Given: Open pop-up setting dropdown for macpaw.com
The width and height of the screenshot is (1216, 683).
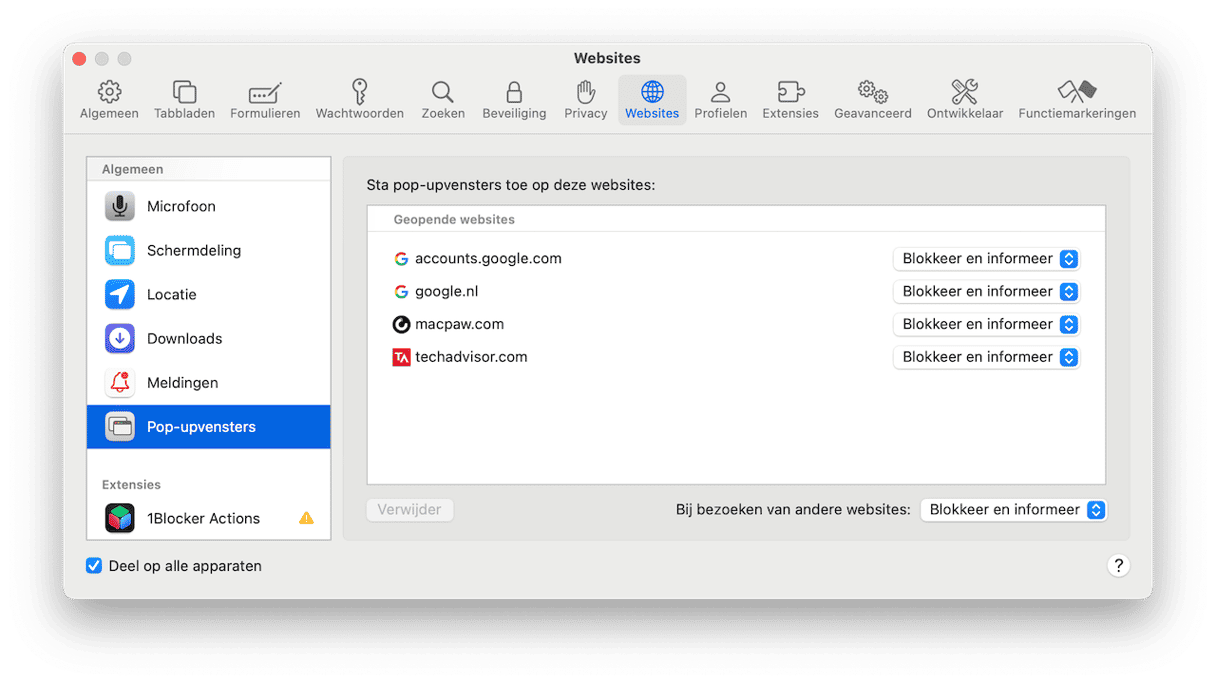Looking at the screenshot, I should tap(986, 324).
